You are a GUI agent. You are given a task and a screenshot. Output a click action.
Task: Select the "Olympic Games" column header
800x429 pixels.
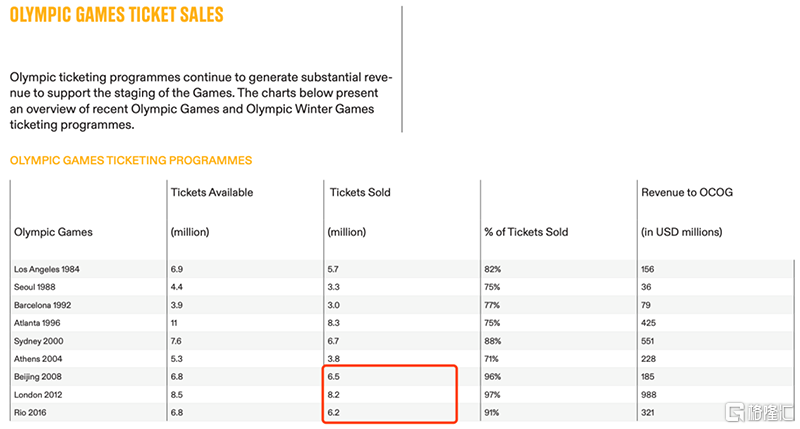point(53,232)
